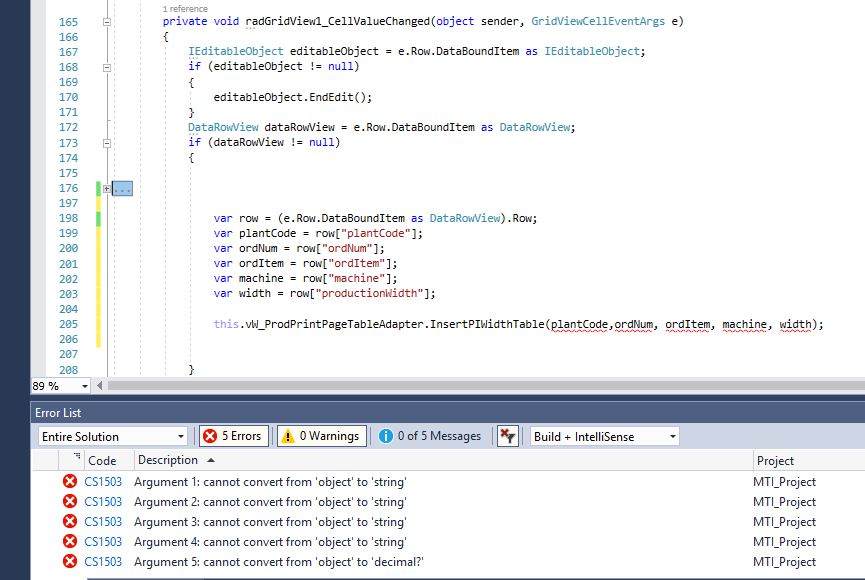Open the 89 % zoom dropdown
The width and height of the screenshot is (865, 580).
84,386
